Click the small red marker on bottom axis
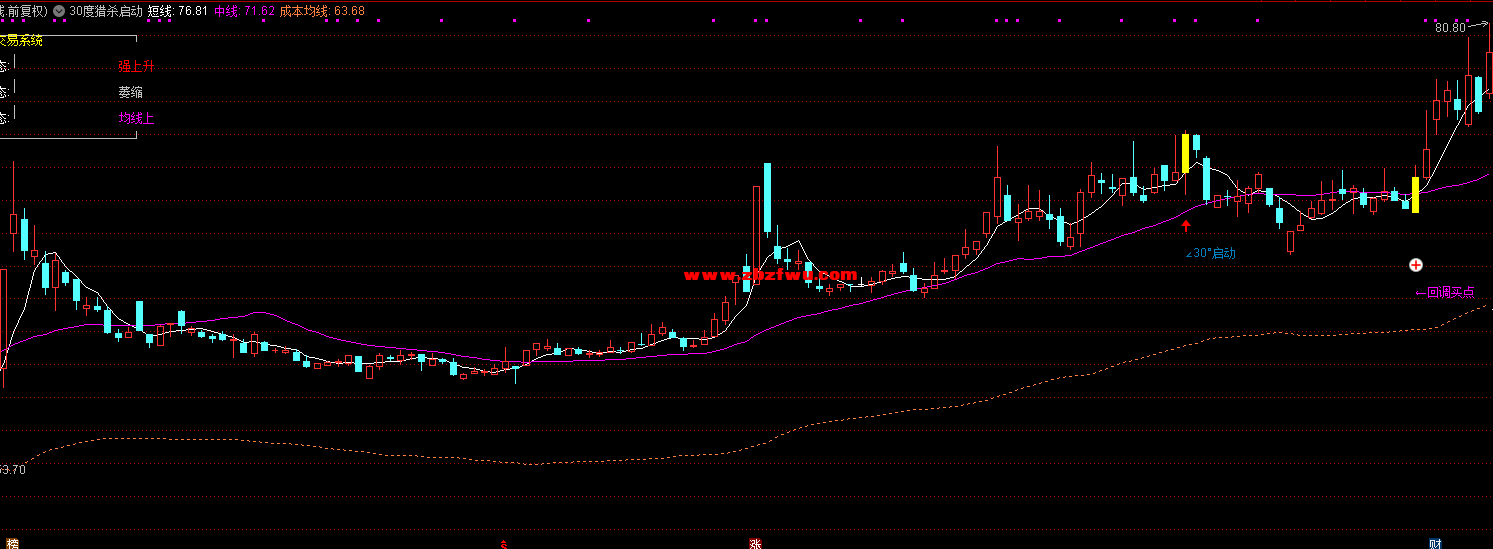 505,544
